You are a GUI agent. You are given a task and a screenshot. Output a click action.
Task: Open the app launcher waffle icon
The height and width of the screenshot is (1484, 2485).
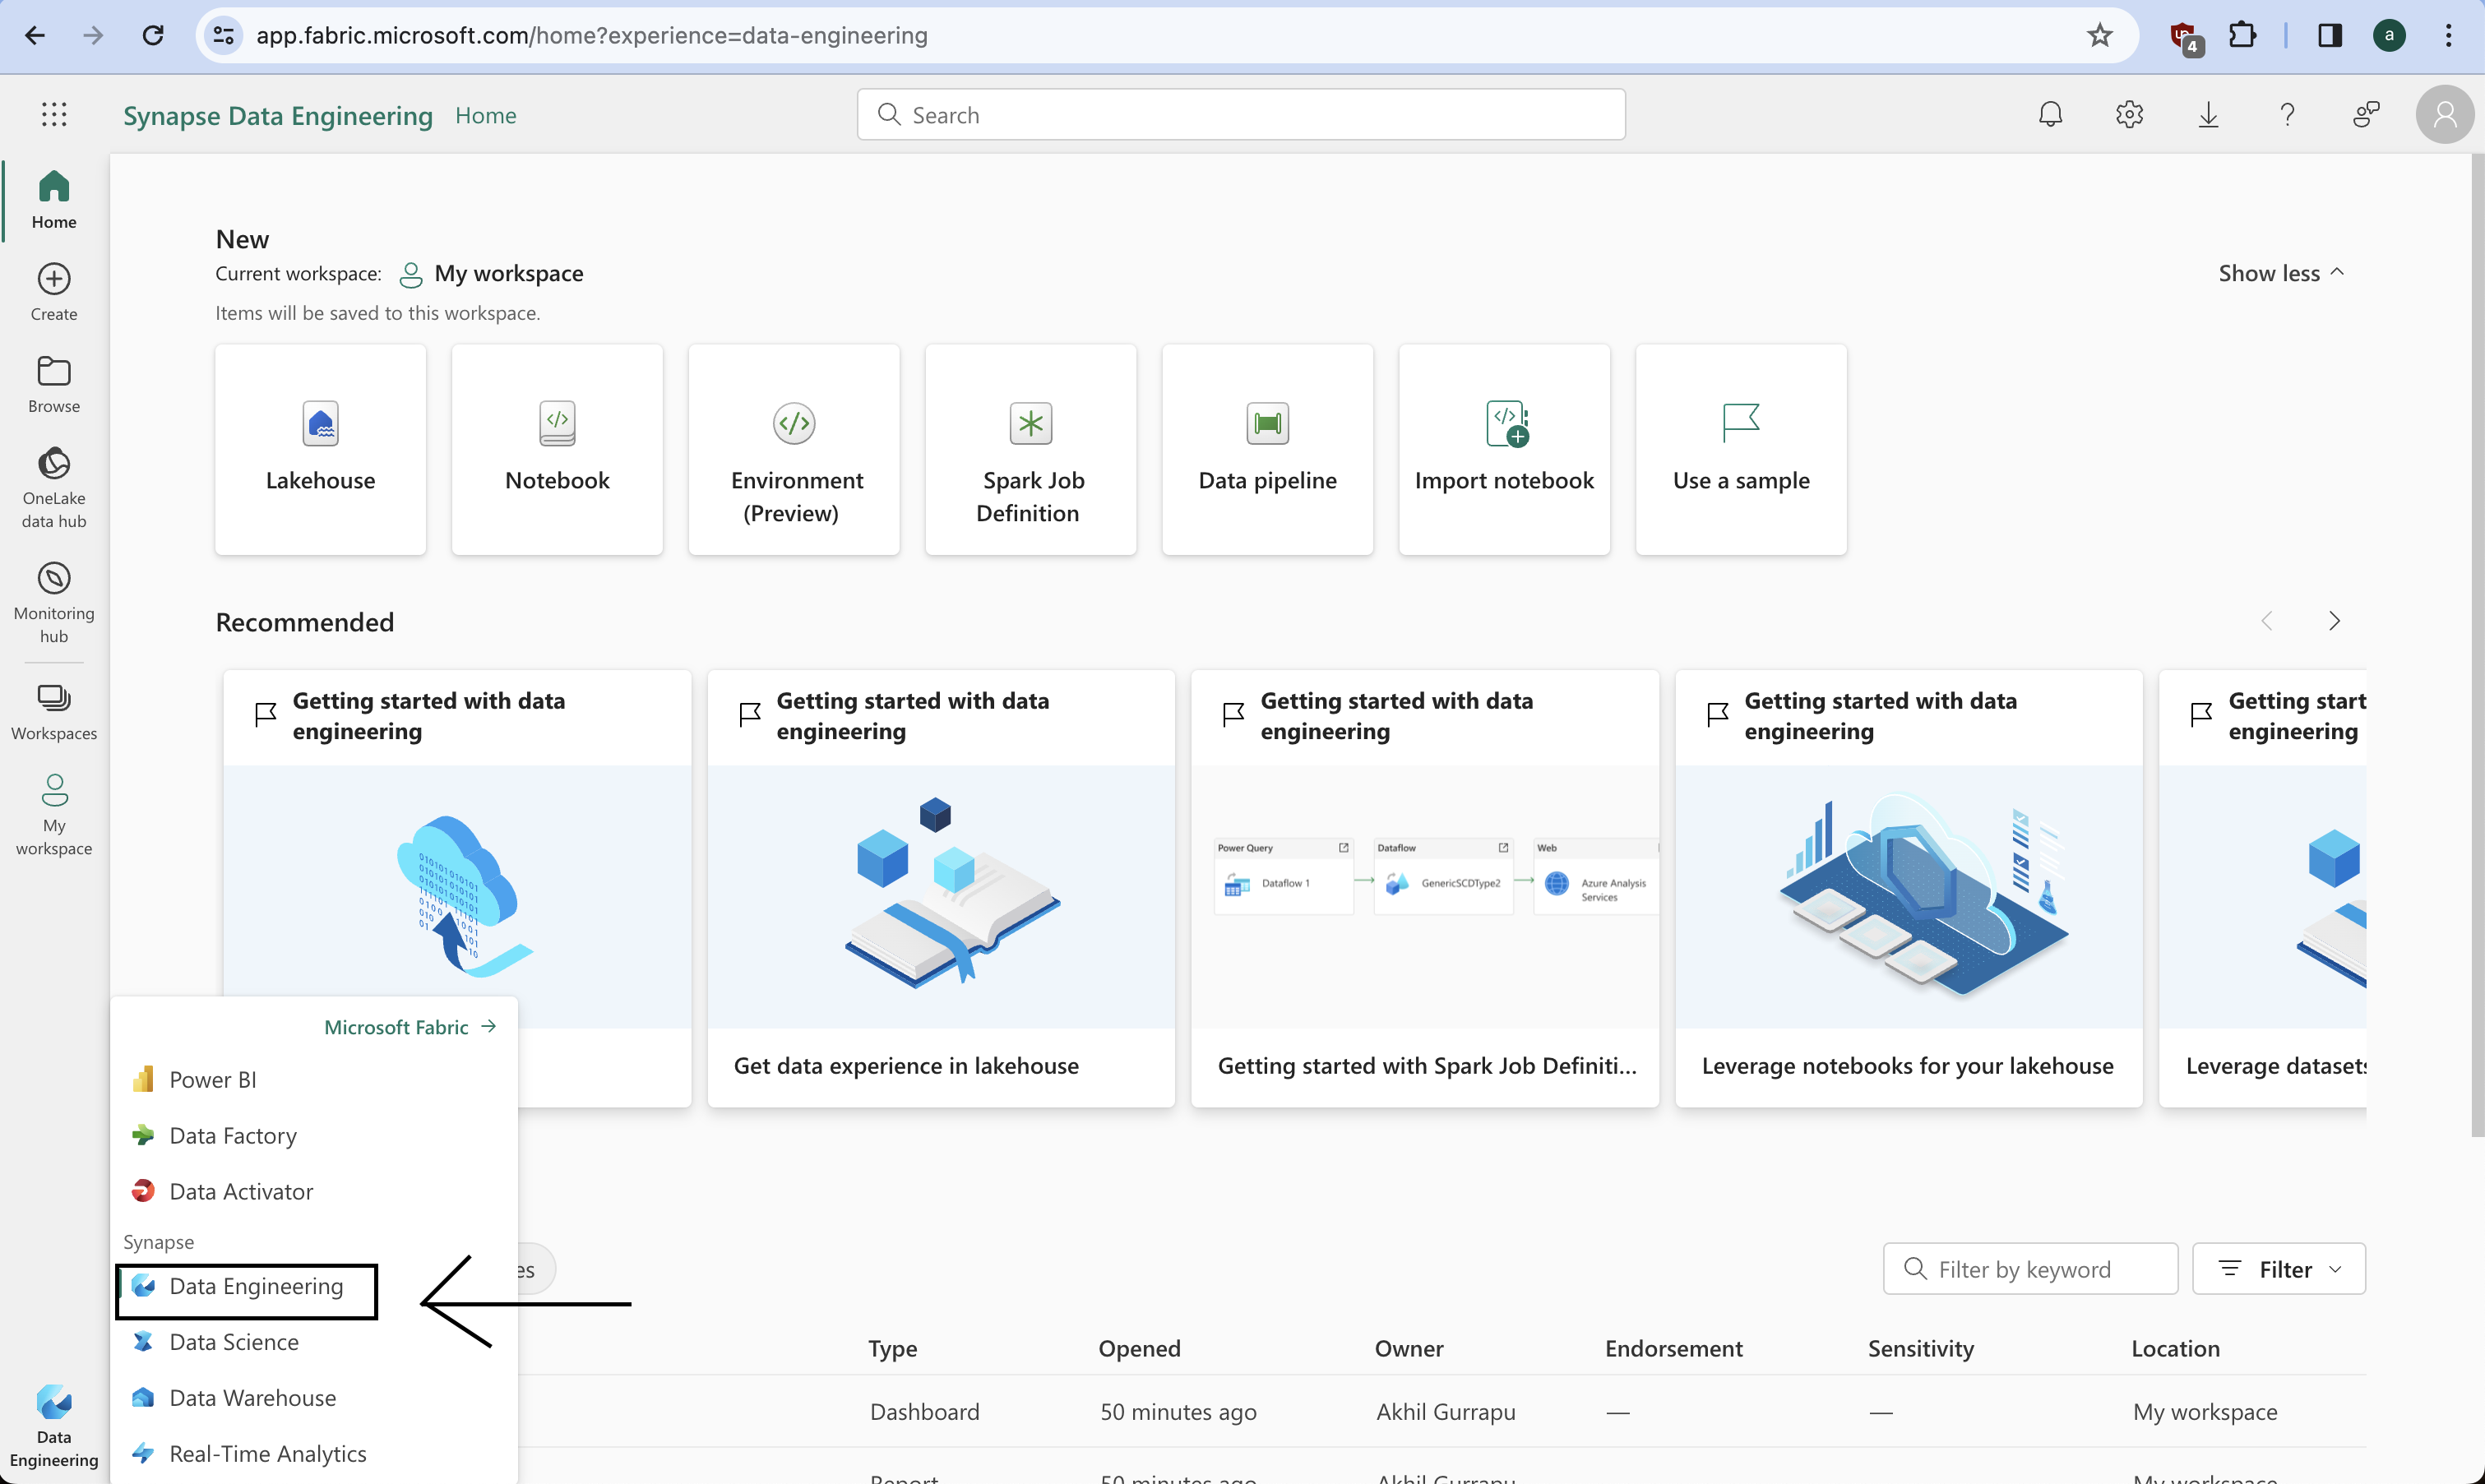pyautogui.click(x=54, y=115)
